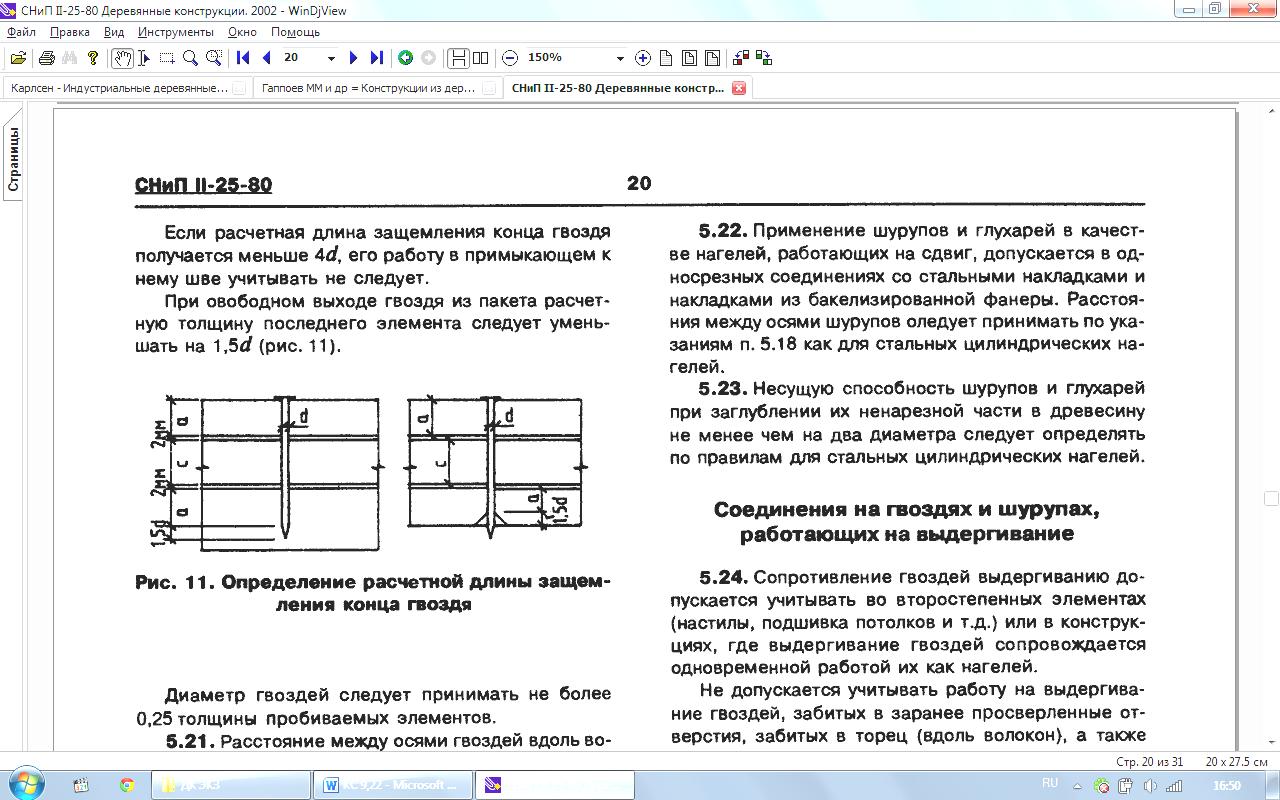Choose the rectangle selection tool

coord(167,58)
